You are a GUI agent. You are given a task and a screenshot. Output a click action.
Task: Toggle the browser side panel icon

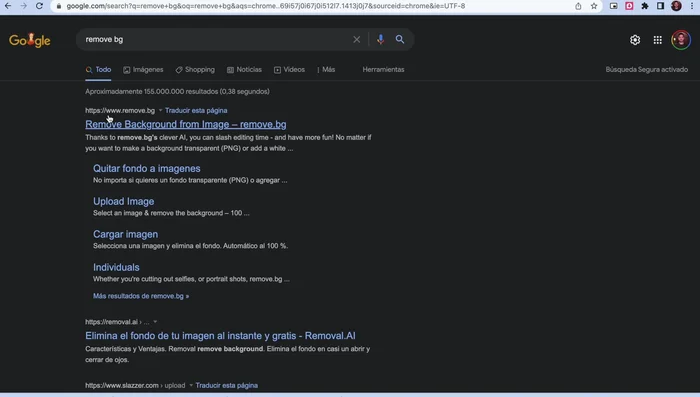pyautogui.click(x=660, y=6)
